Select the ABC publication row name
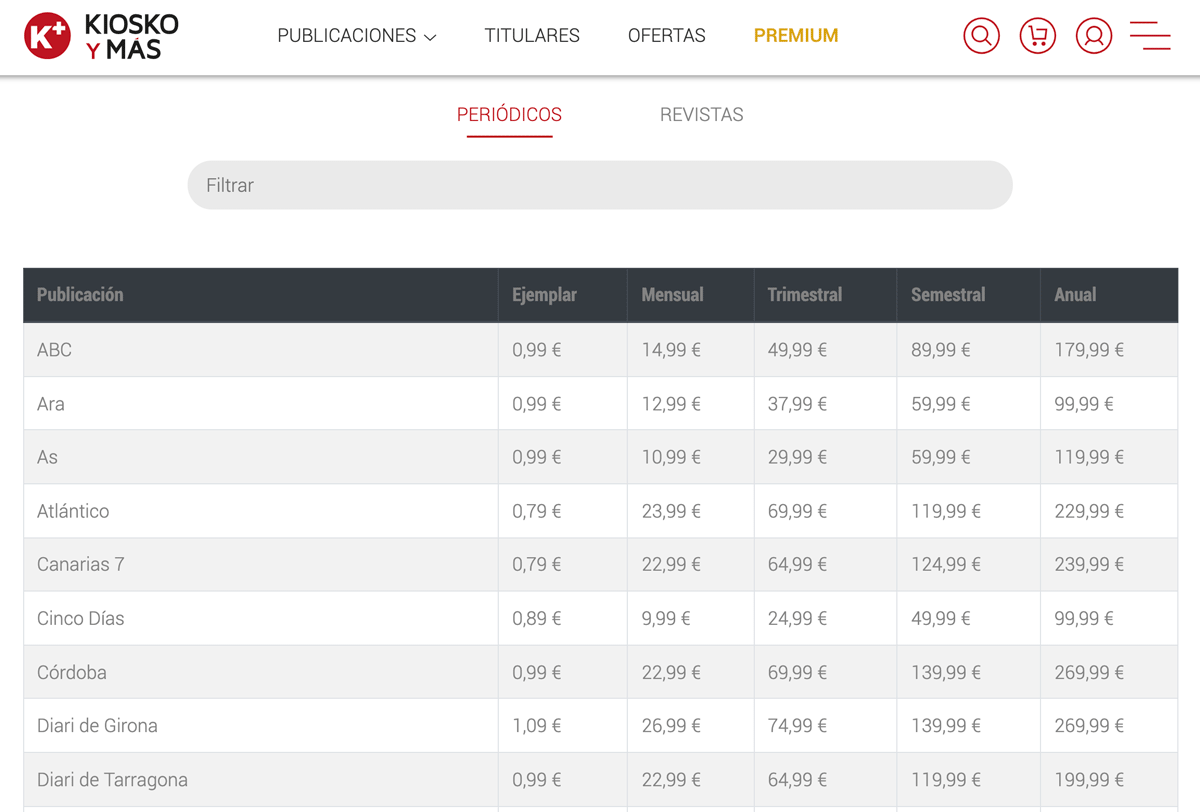Image resolution: width=1200 pixels, height=812 pixels. click(54, 350)
